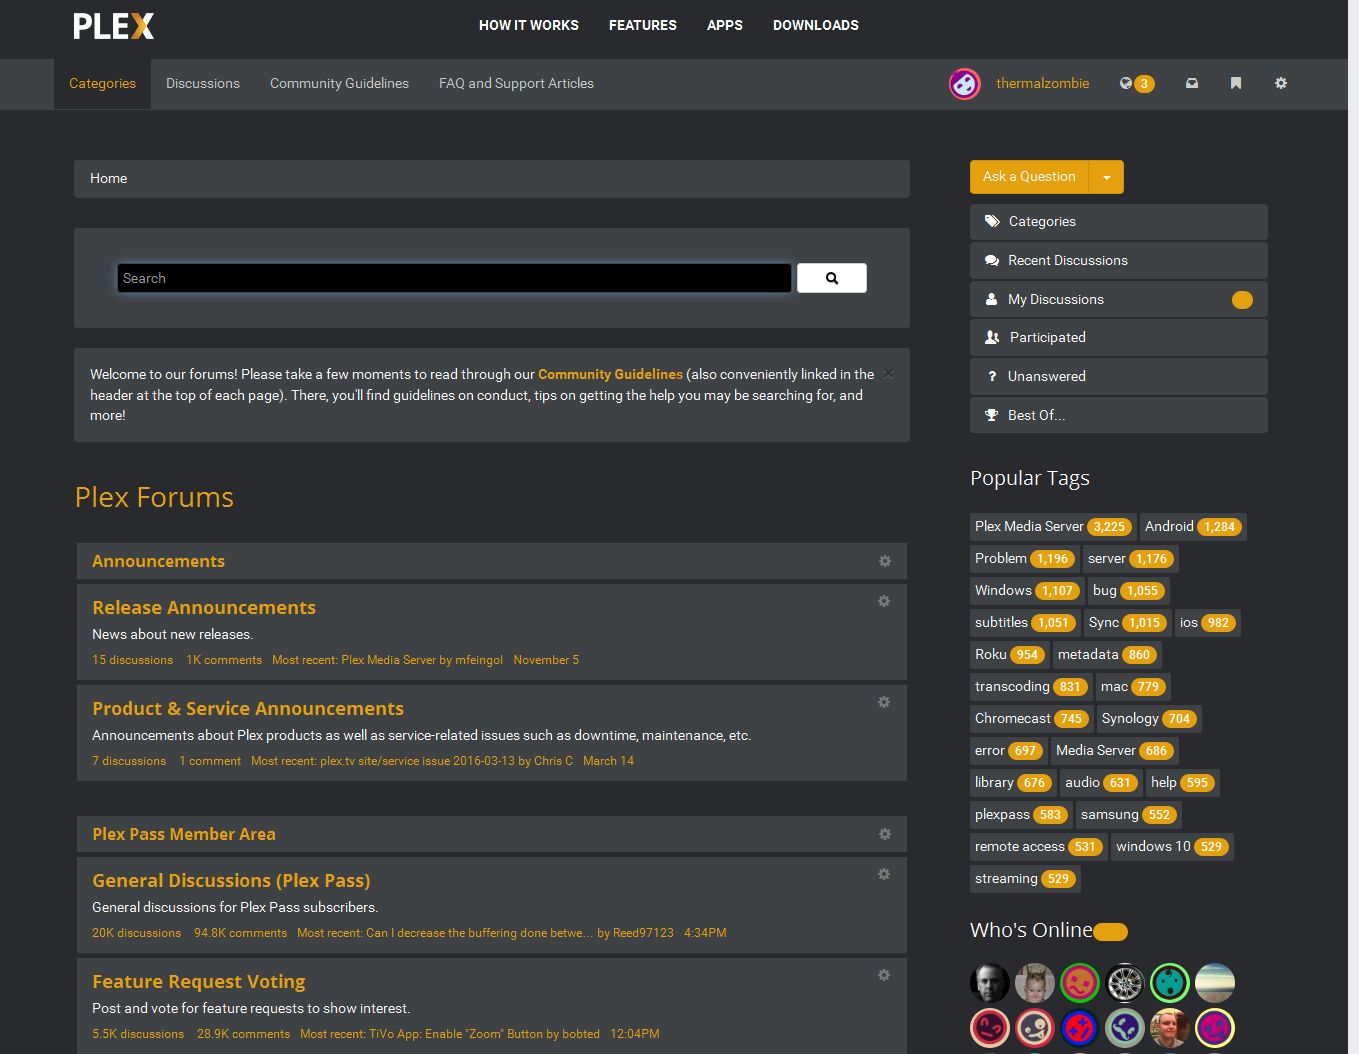Click the Problem tag

1024,559
